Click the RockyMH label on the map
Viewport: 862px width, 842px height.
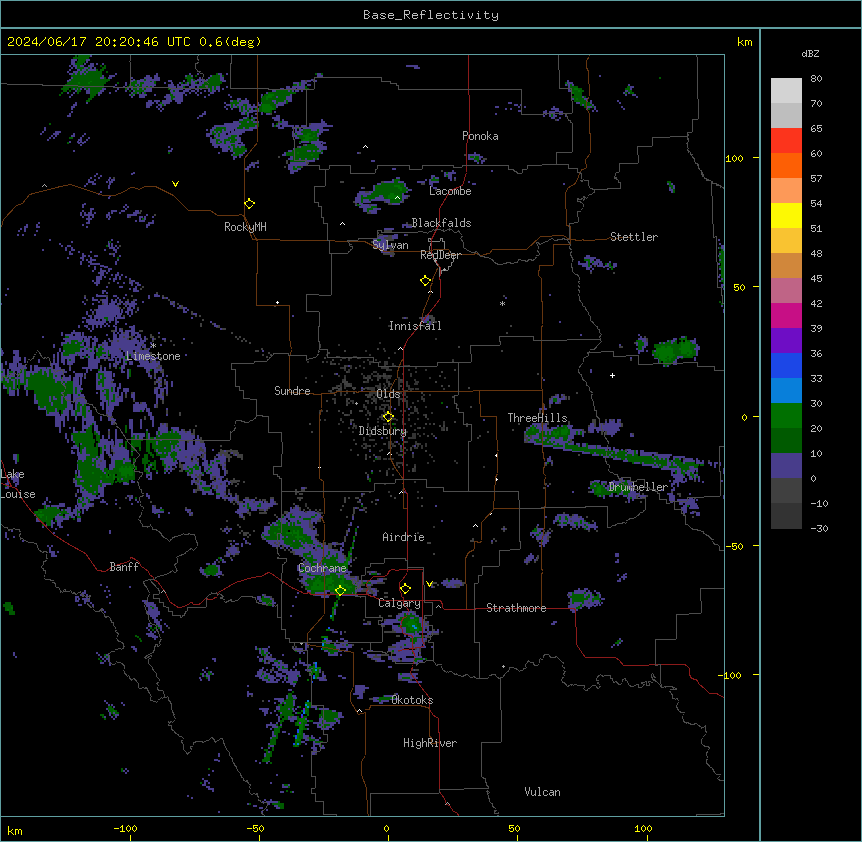pos(245,227)
